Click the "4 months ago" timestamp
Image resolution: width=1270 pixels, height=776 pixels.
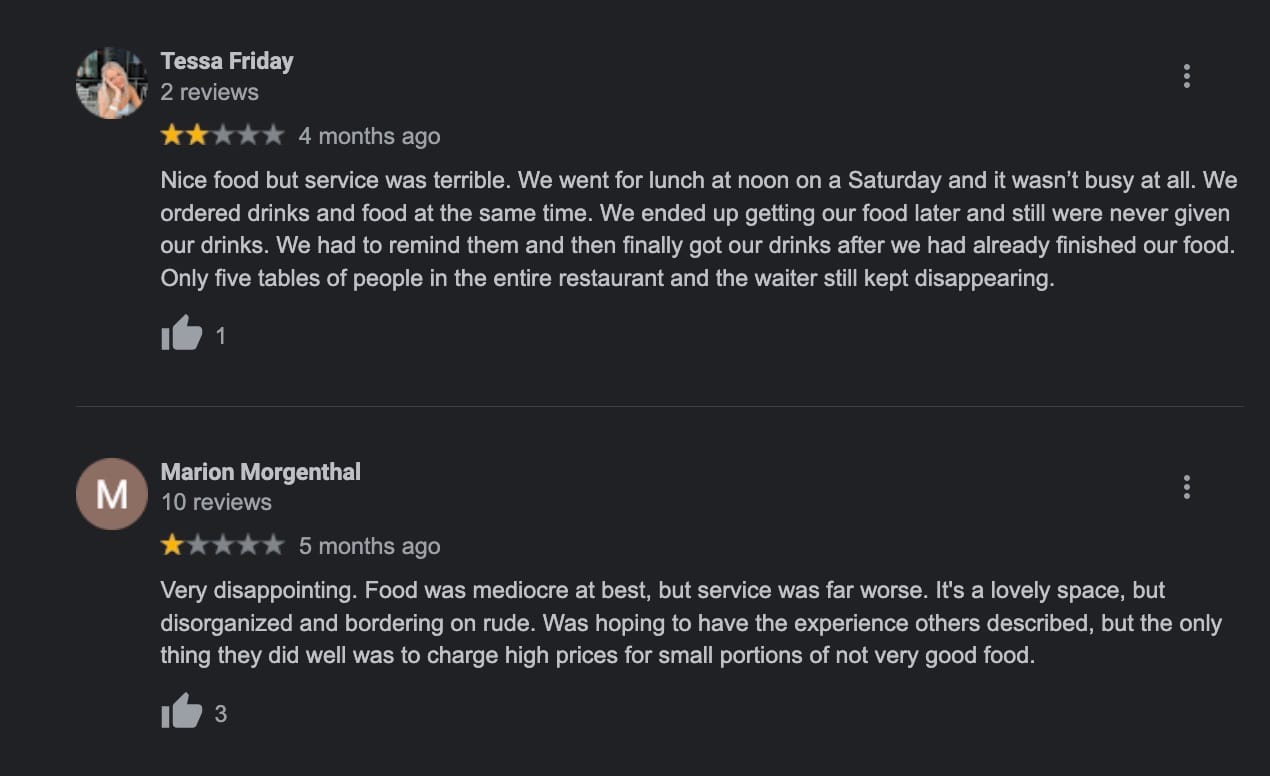click(x=369, y=136)
